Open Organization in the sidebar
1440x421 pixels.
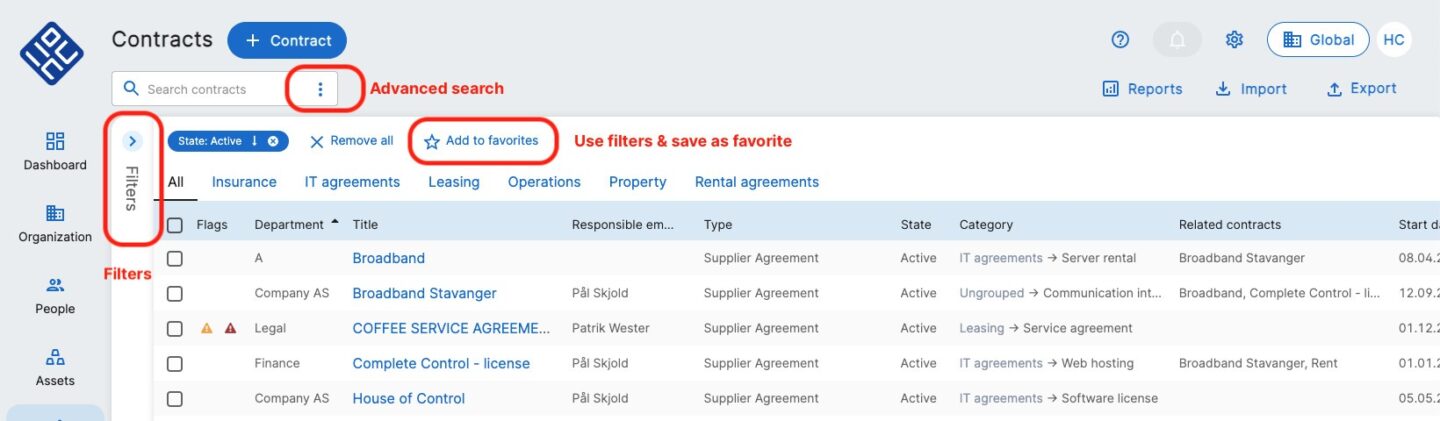pyautogui.click(x=55, y=223)
